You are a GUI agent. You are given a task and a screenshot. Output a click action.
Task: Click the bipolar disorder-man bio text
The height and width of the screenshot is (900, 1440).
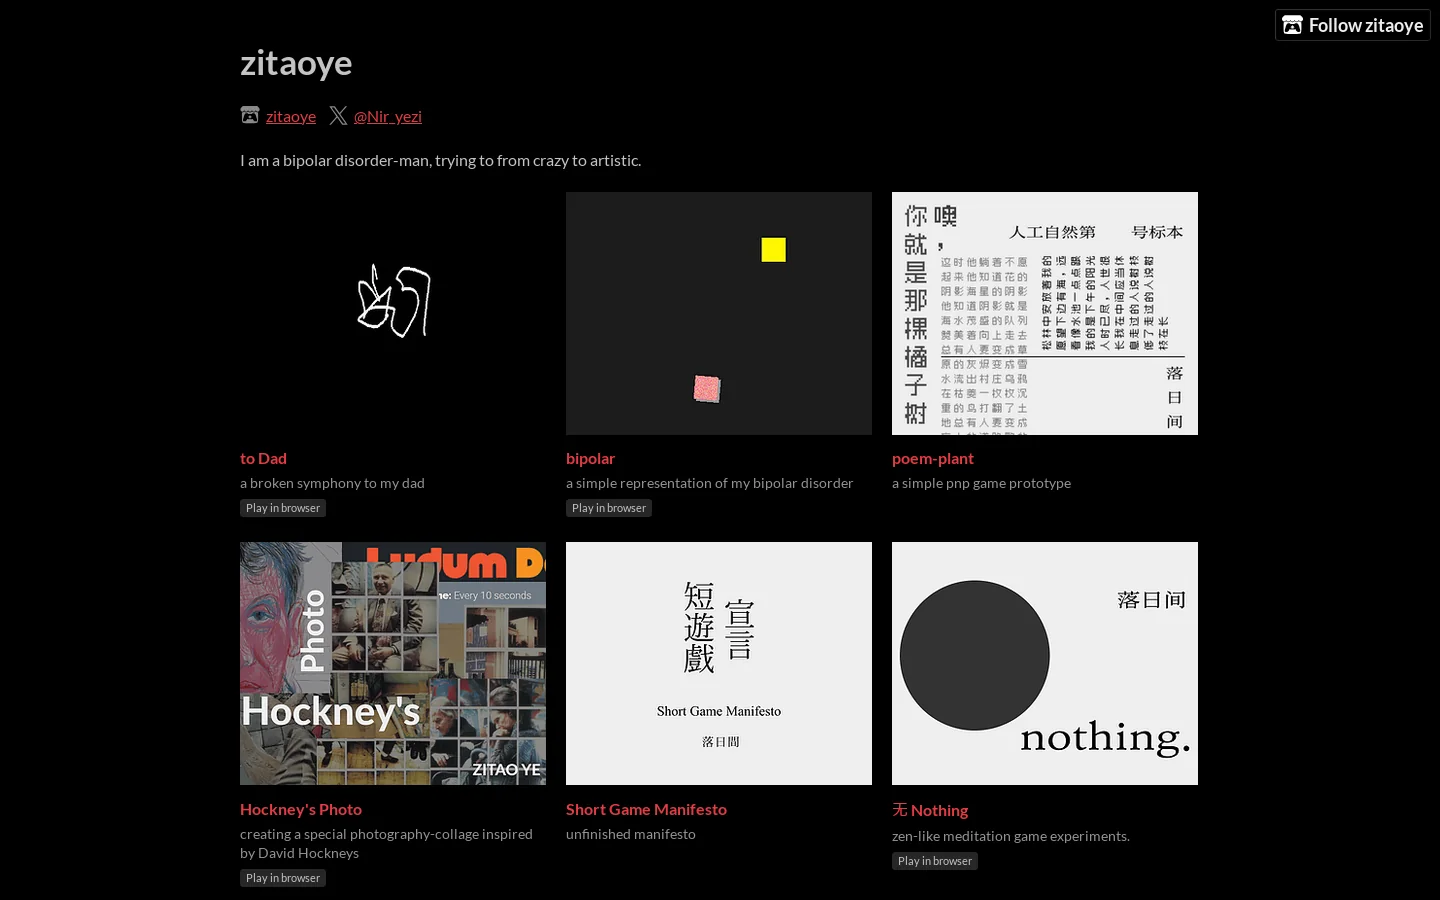[440, 160]
